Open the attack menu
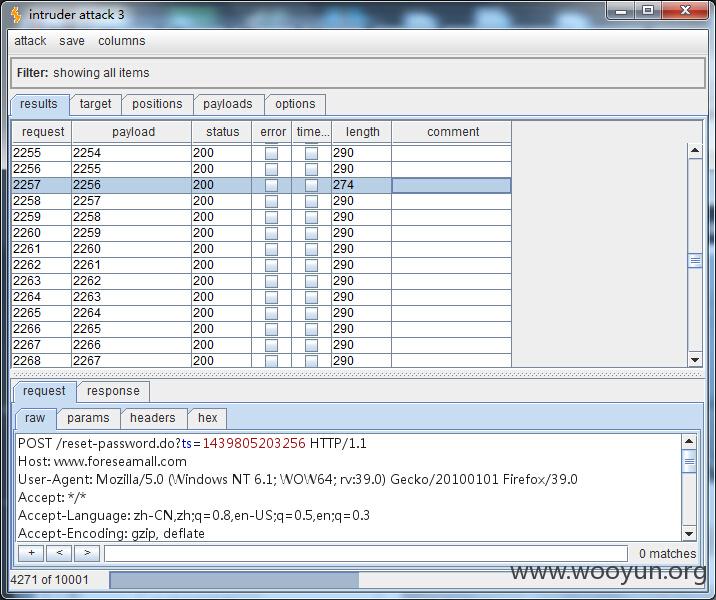 pyautogui.click(x=30, y=41)
